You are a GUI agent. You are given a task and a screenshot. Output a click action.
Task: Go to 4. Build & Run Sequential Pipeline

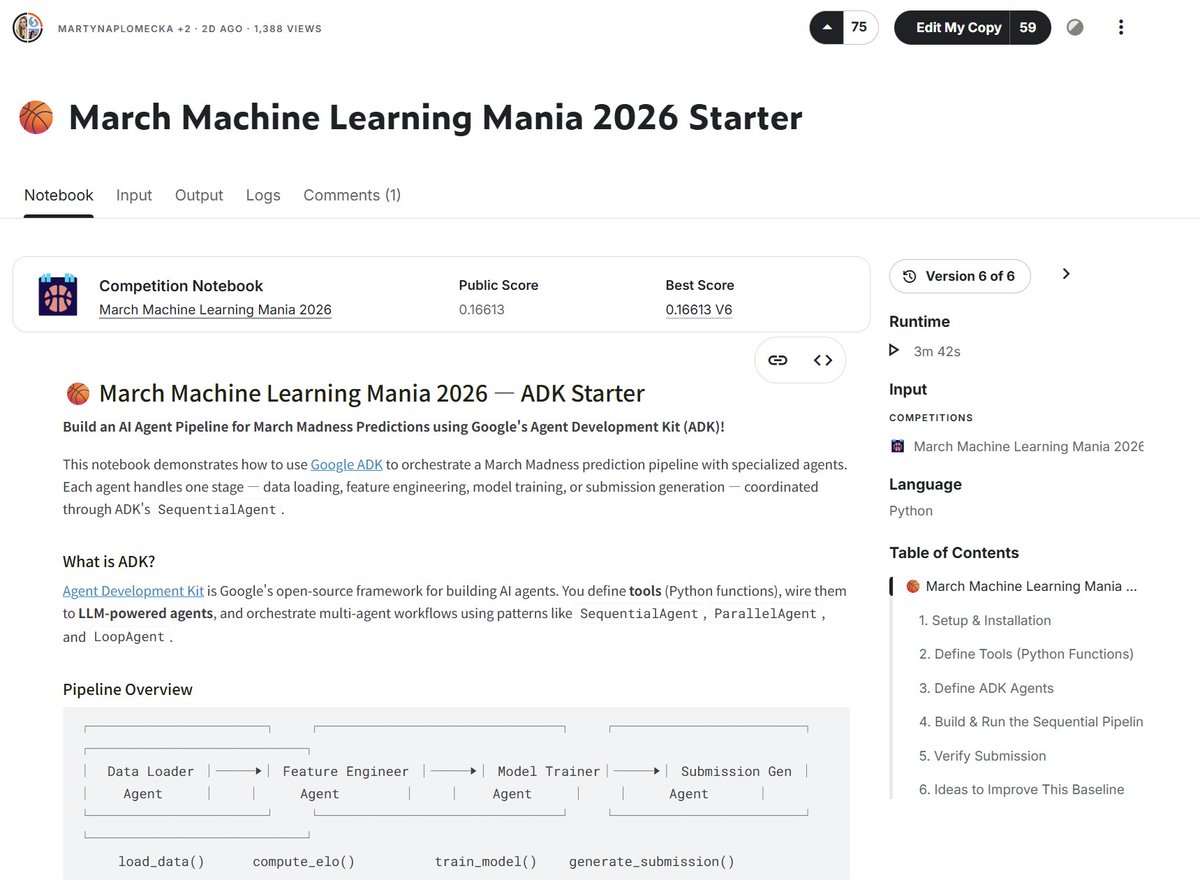click(x=1031, y=722)
